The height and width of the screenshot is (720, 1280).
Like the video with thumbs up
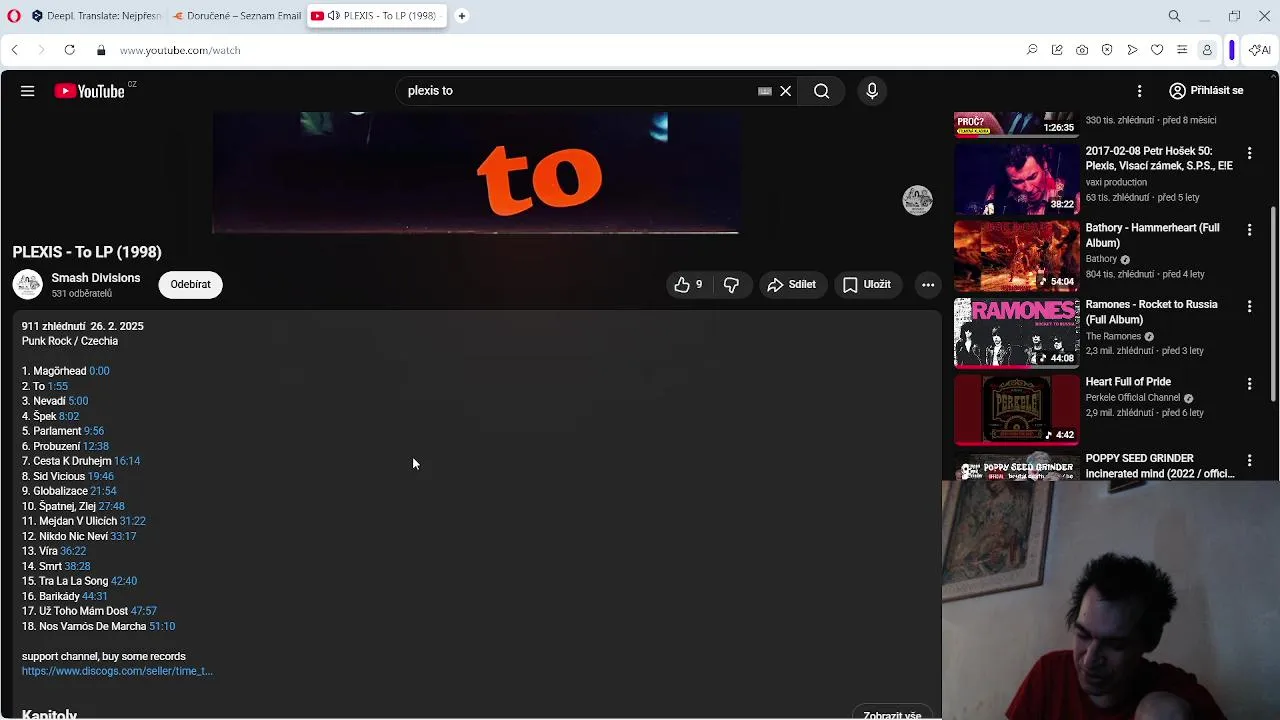[x=688, y=285]
